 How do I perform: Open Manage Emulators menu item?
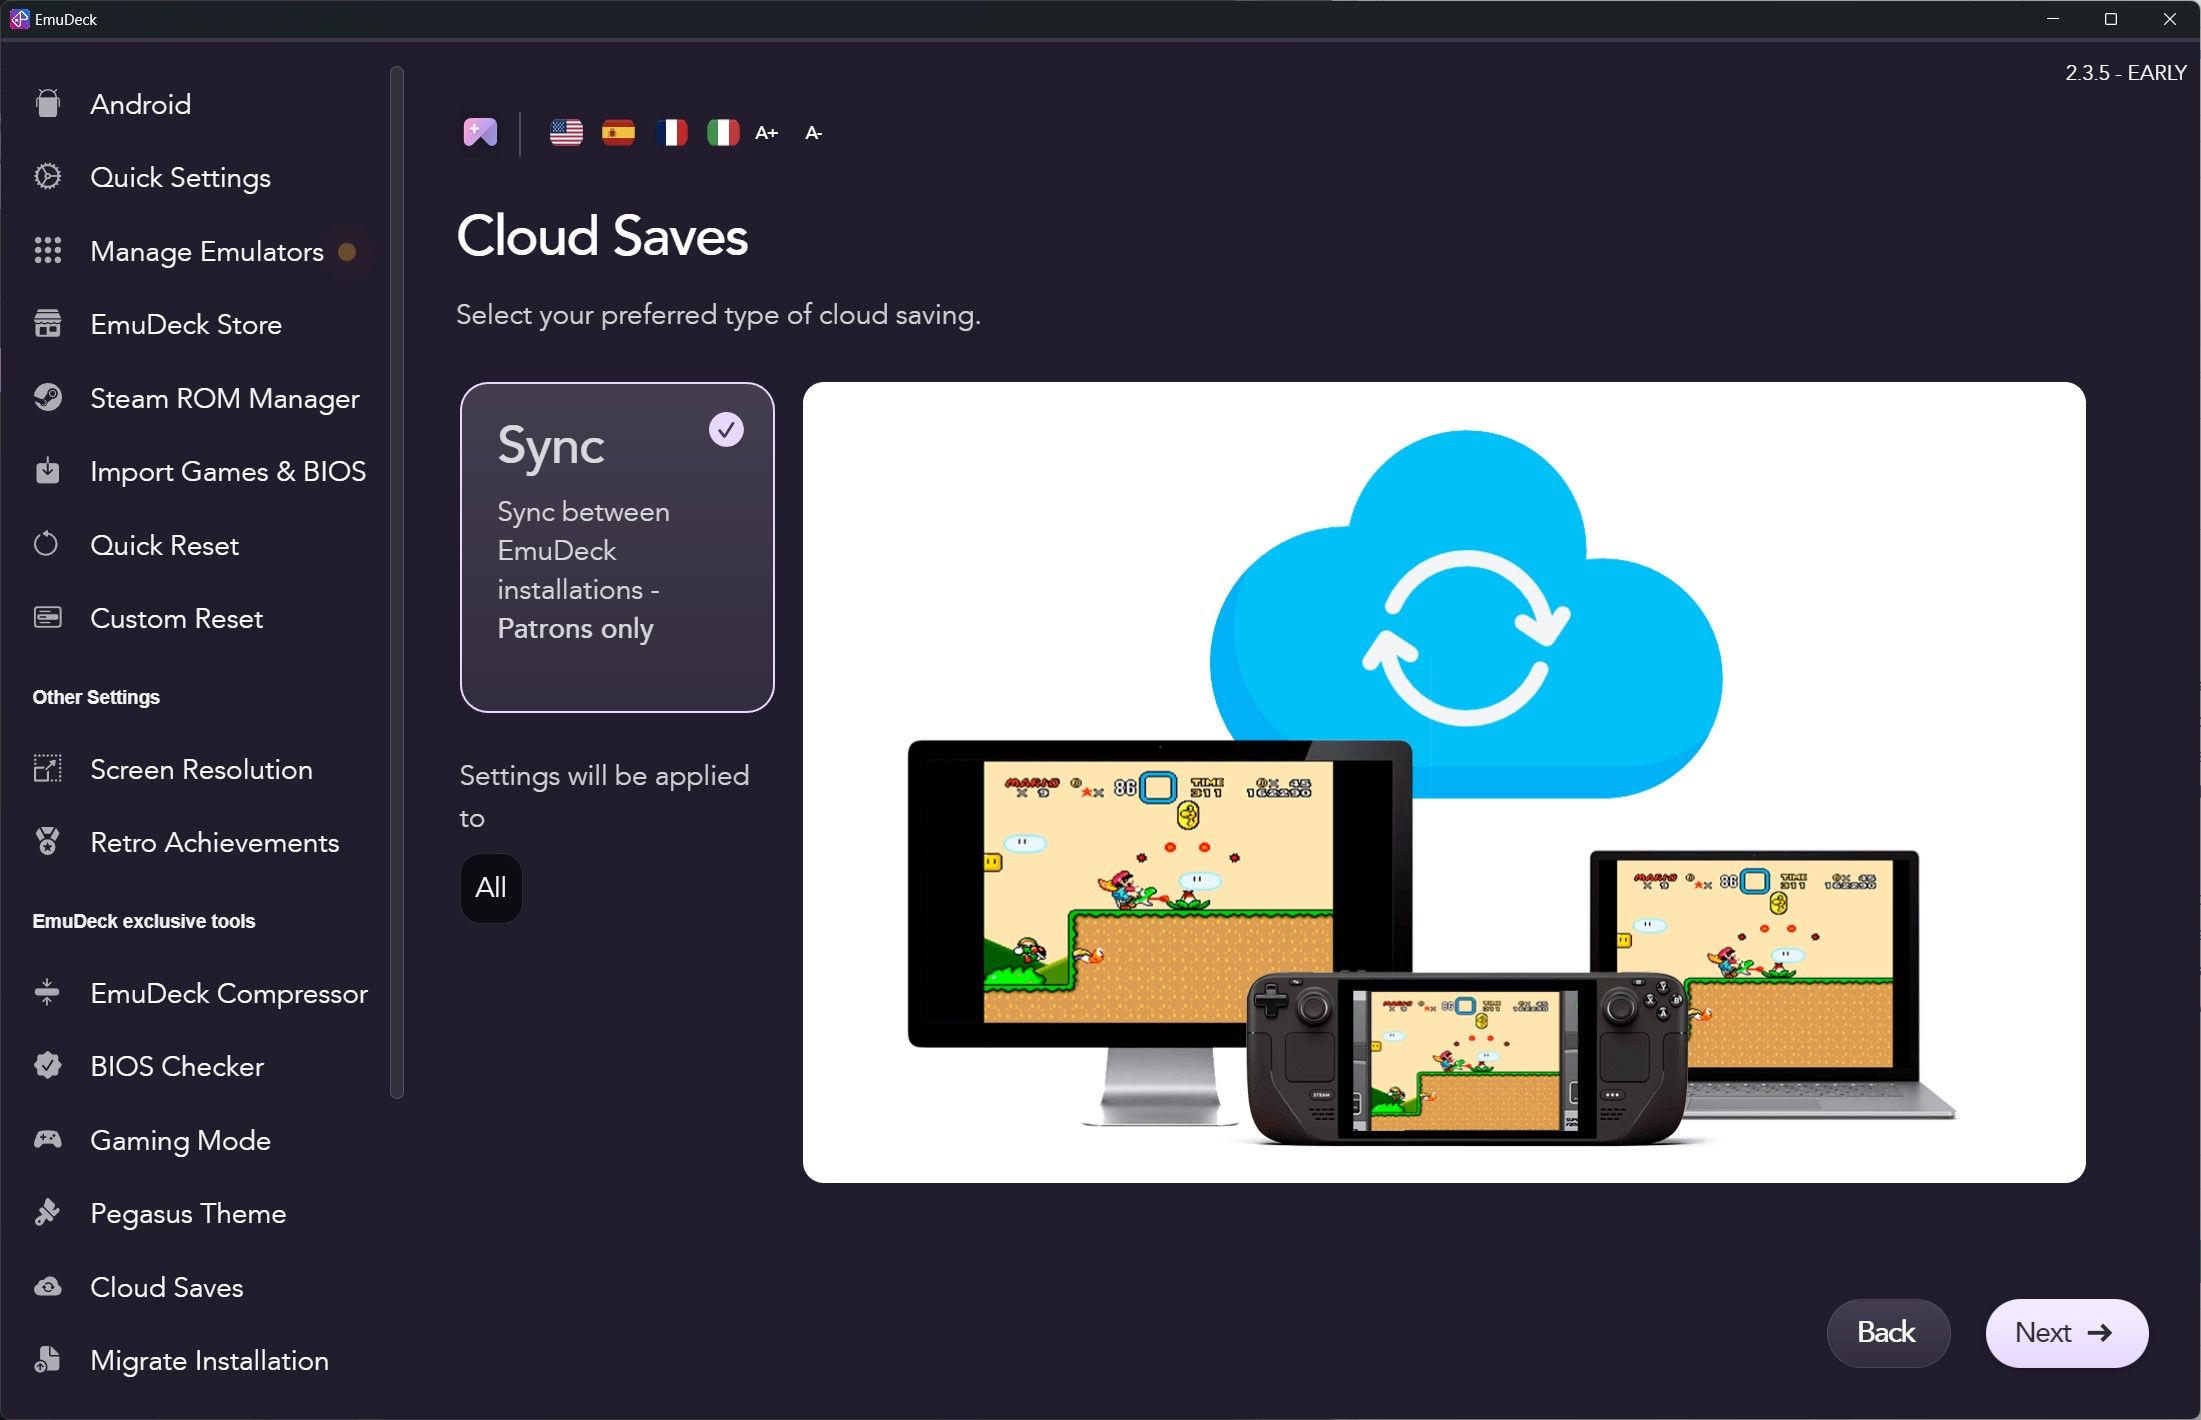point(207,251)
